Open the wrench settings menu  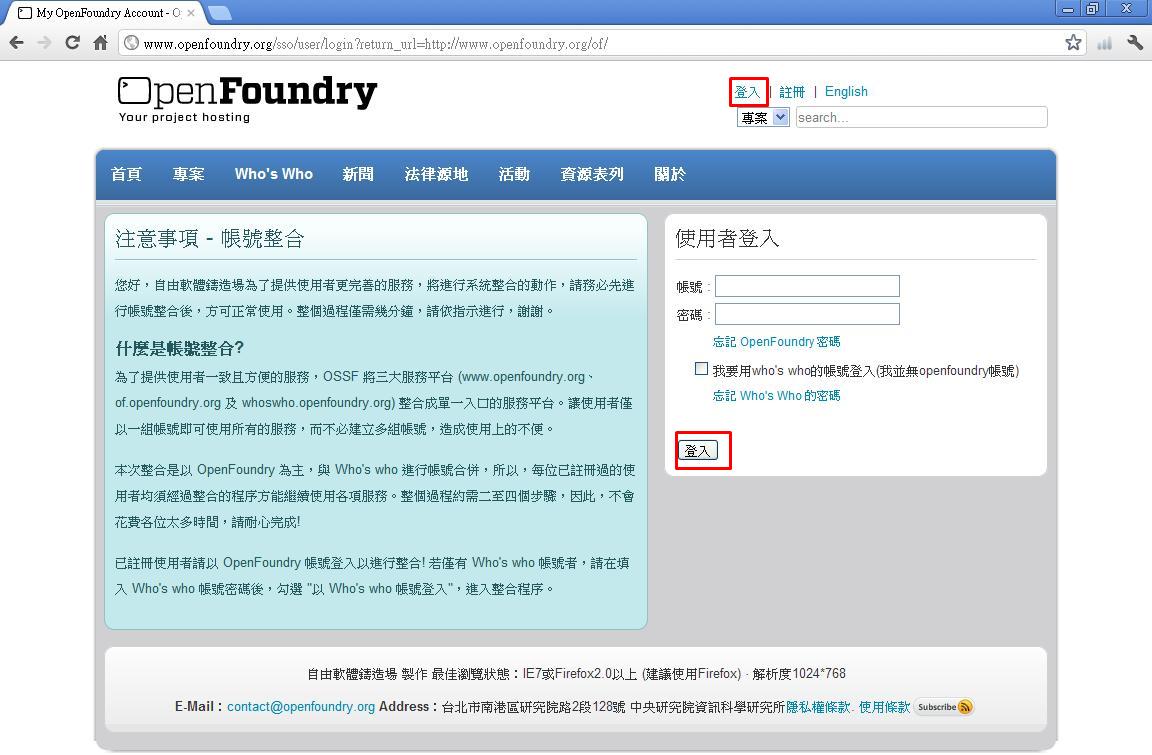point(1135,43)
